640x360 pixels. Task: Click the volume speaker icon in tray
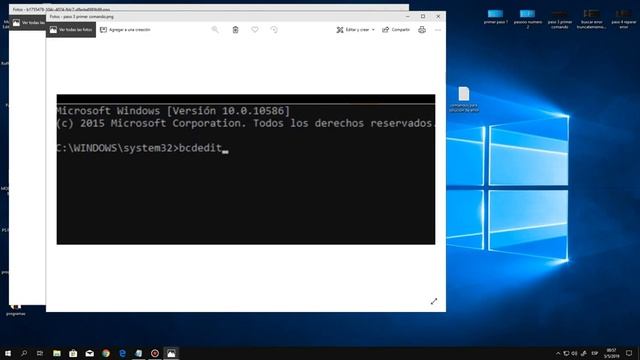[575, 353]
